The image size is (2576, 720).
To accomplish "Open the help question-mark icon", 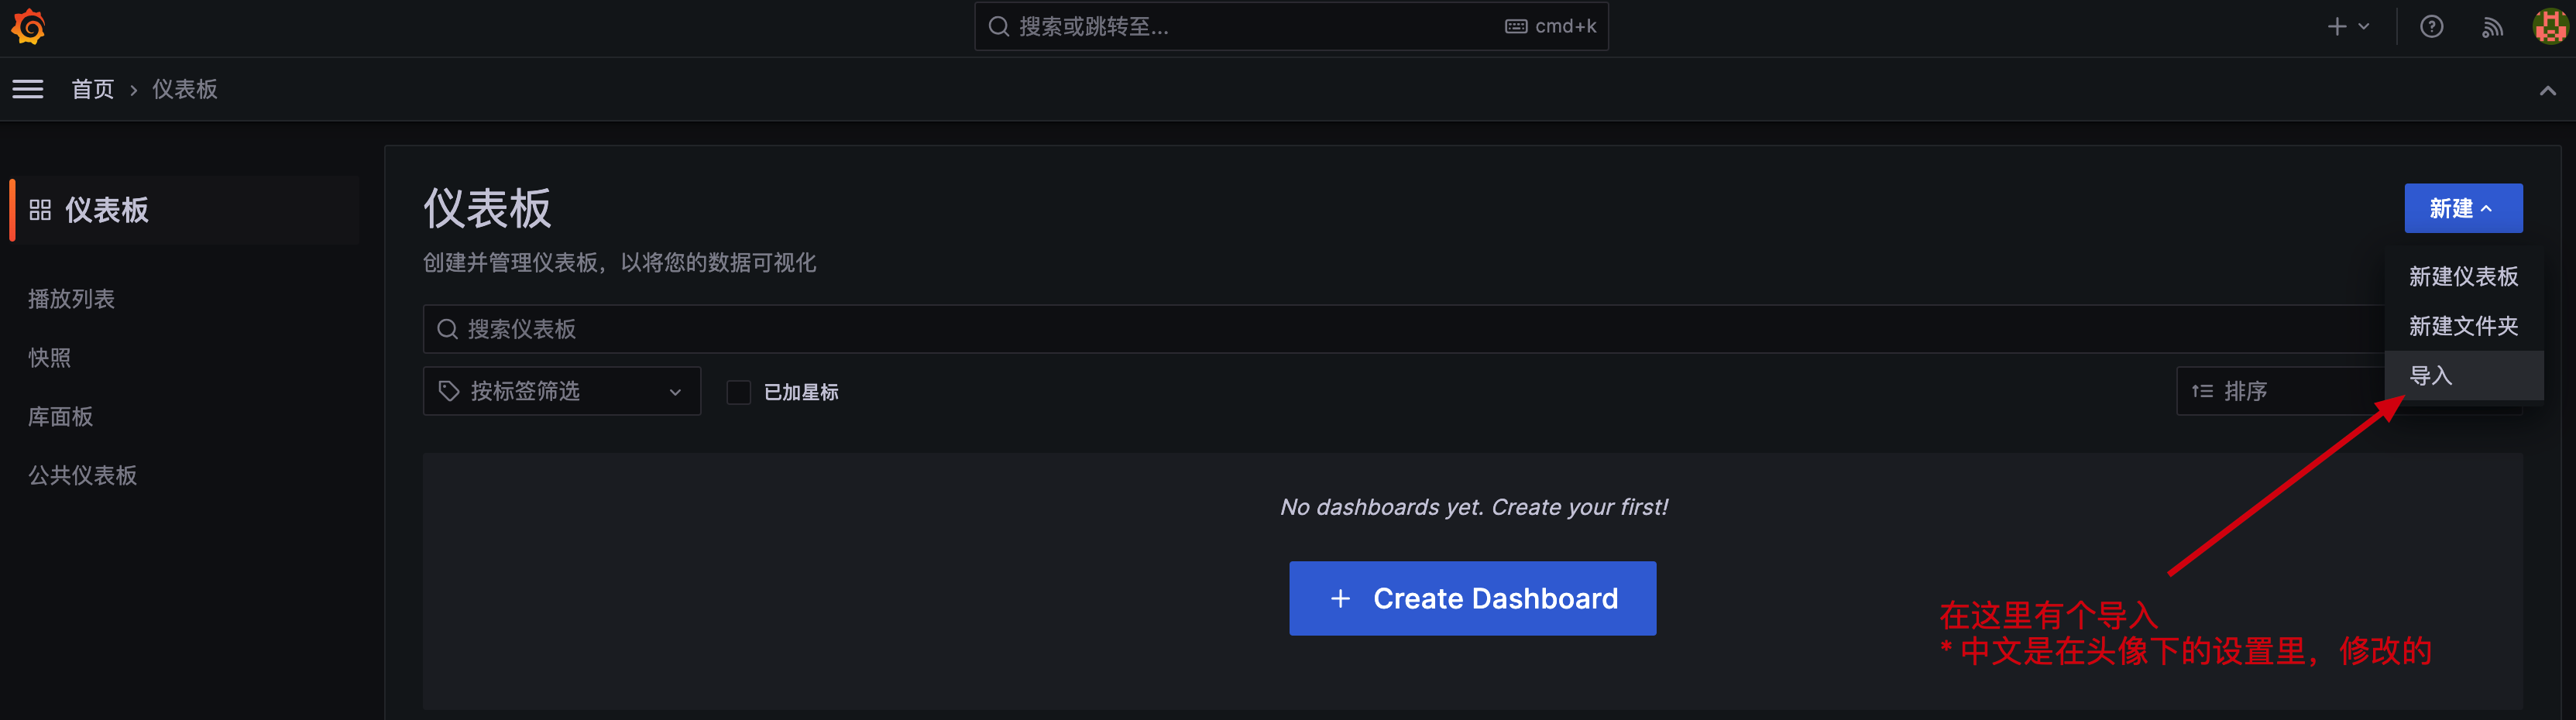I will pyautogui.click(x=2431, y=27).
